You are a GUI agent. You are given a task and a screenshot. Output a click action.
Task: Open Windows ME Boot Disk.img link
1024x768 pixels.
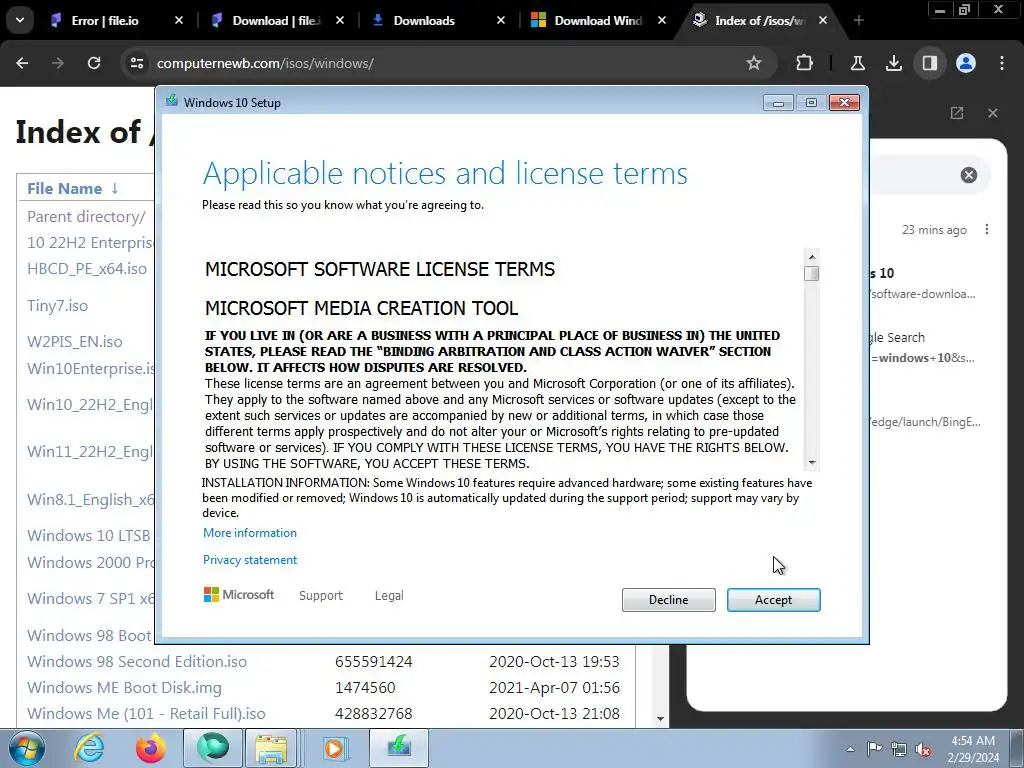click(124, 688)
